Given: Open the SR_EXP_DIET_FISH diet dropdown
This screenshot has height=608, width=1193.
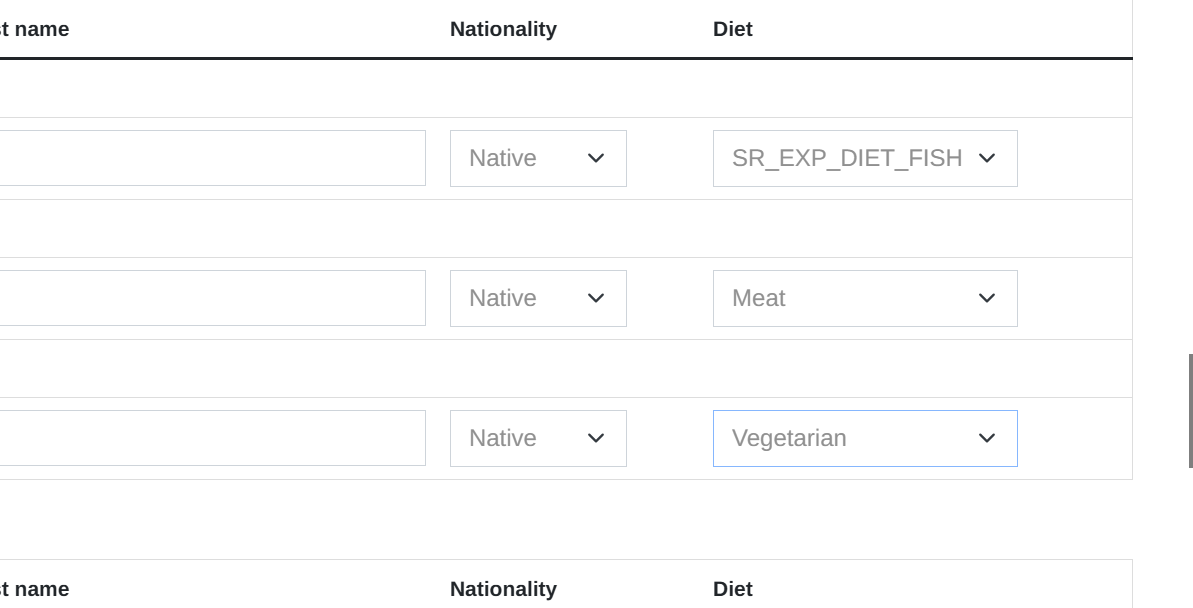Looking at the screenshot, I should pyautogui.click(x=864, y=158).
